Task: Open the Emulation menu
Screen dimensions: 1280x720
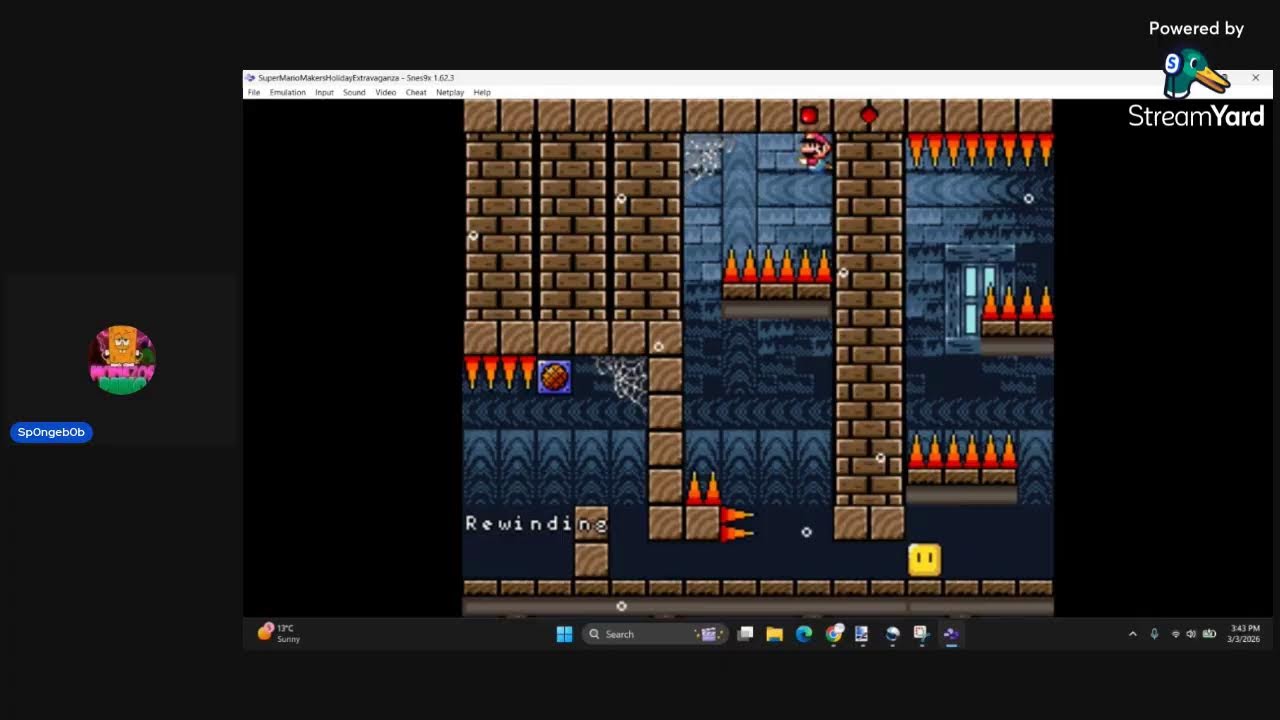Action: click(287, 92)
